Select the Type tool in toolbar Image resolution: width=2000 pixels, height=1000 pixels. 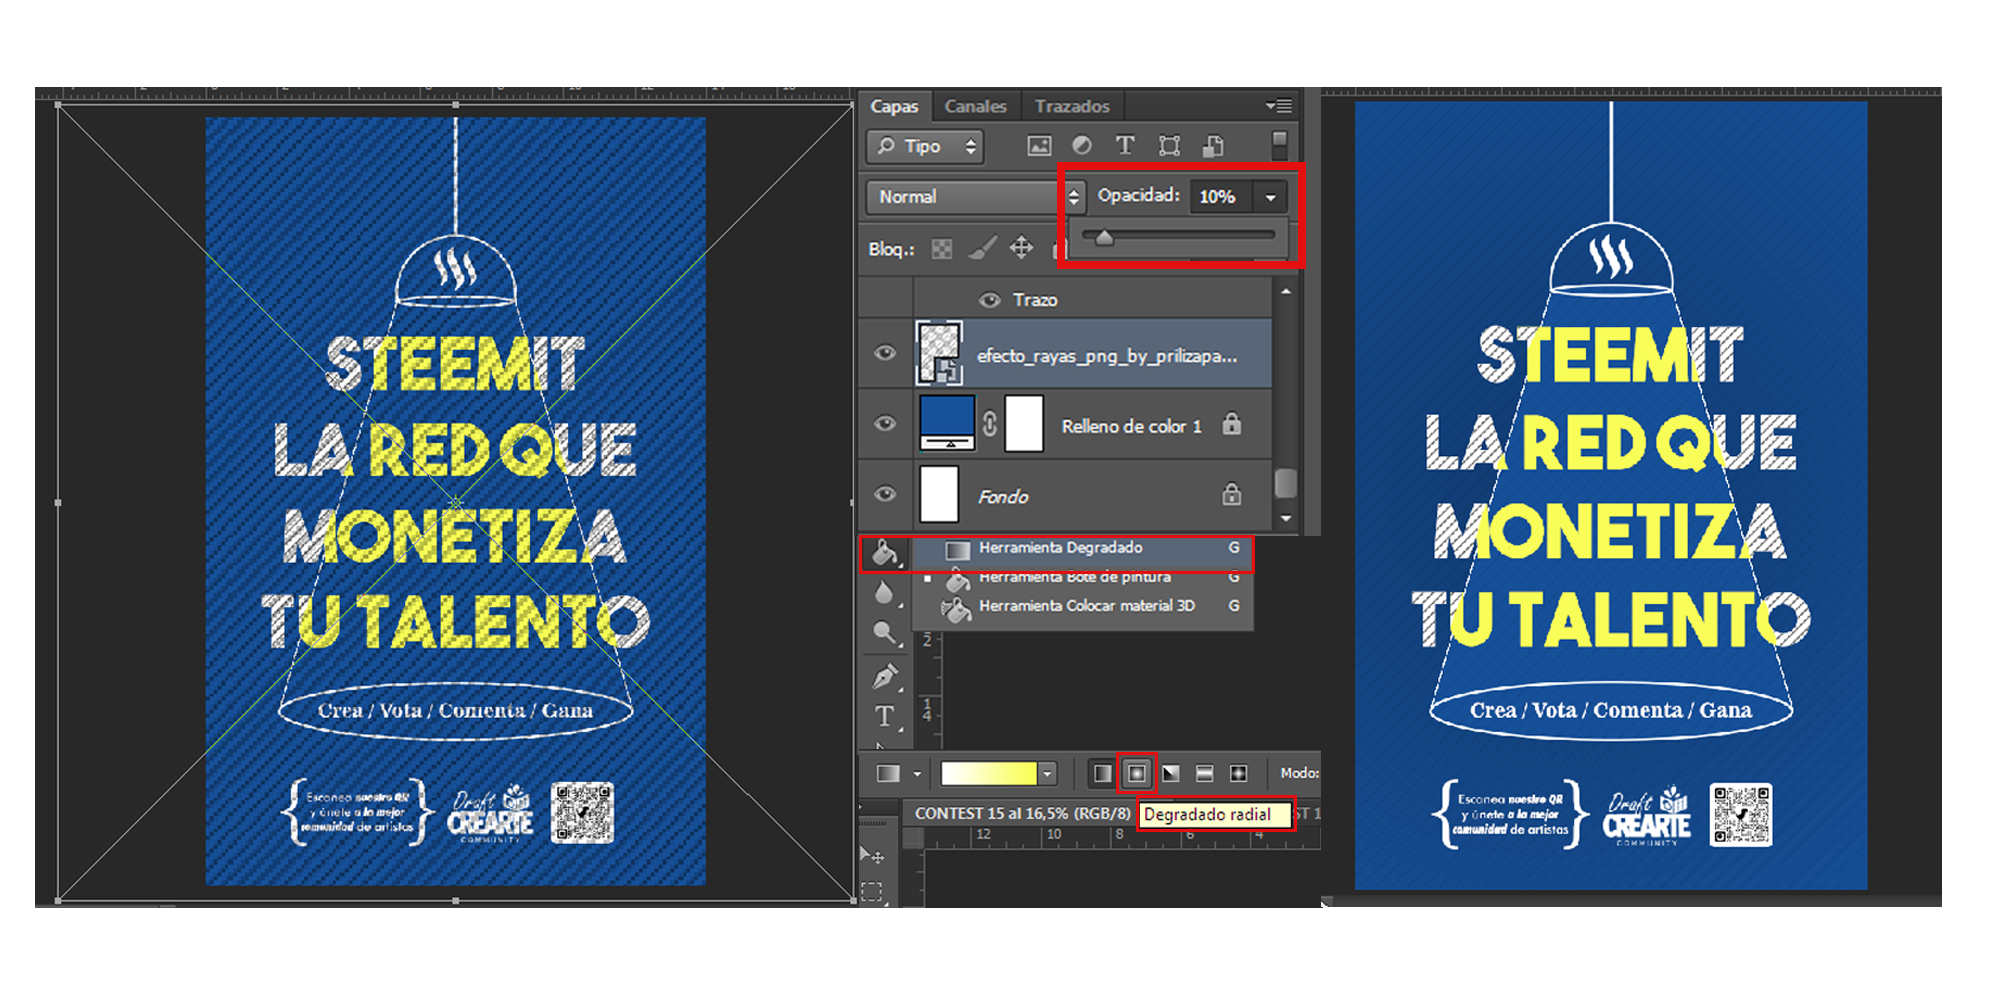point(884,716)
